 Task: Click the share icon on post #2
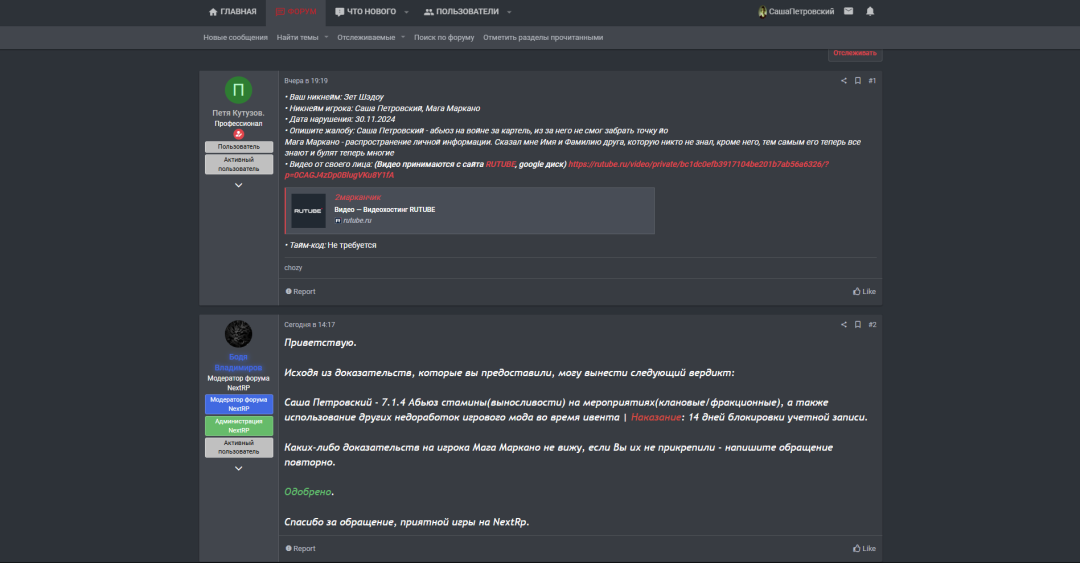pyautogui.click(x=843, y=325)
